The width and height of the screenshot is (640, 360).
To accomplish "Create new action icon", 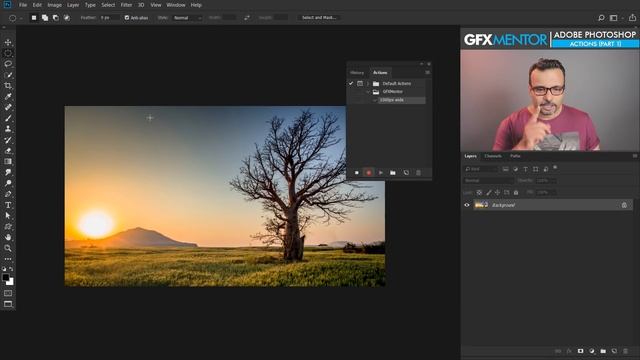I will (406, 173).
